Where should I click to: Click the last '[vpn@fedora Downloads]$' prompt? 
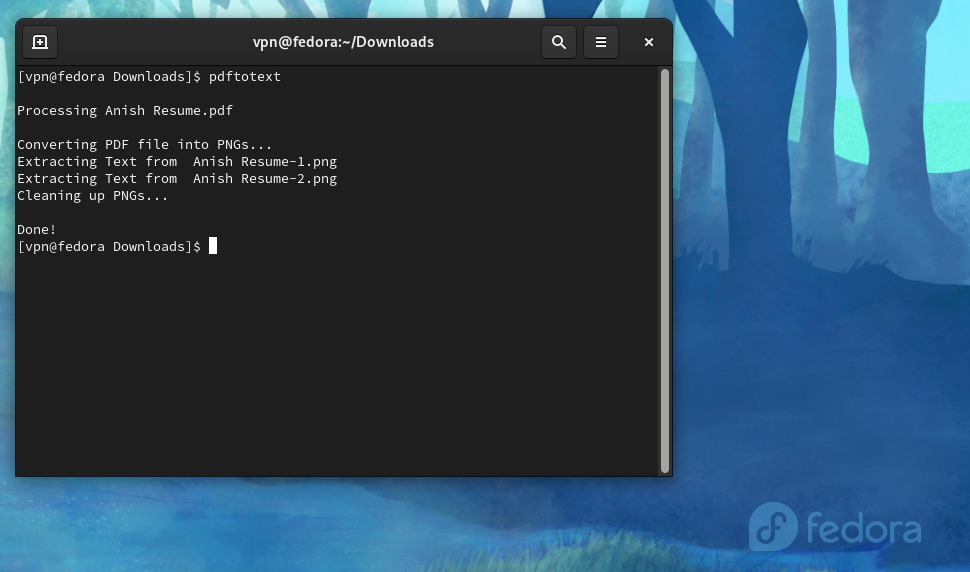point(109,247)
